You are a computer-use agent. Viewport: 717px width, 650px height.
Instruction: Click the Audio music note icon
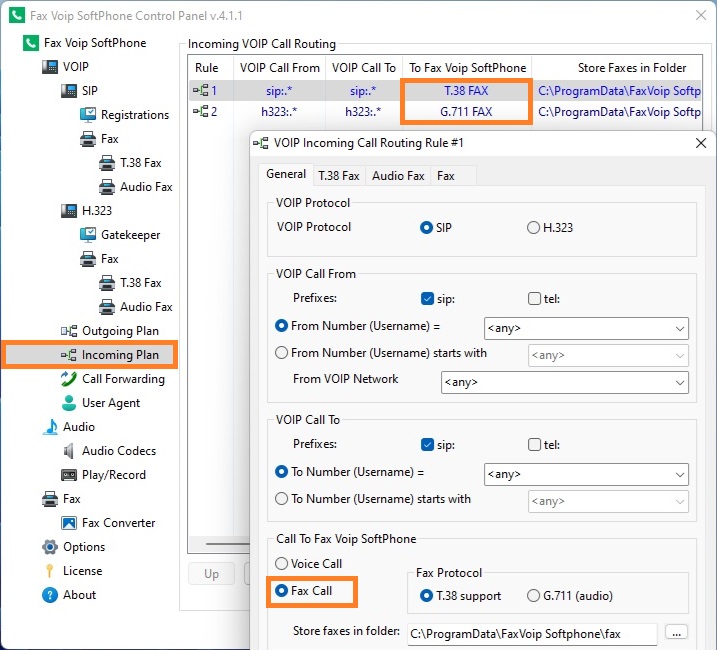click(50, 426)
